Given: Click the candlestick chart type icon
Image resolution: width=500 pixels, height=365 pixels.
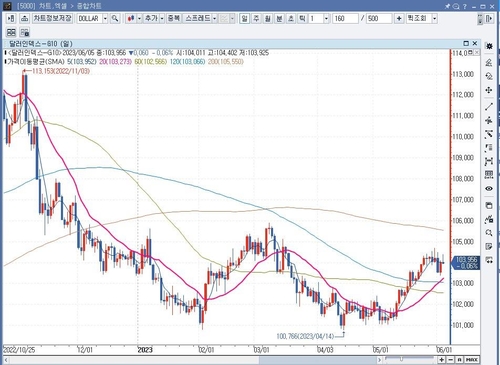Looking at the screenshot, I should coord(131,18).
